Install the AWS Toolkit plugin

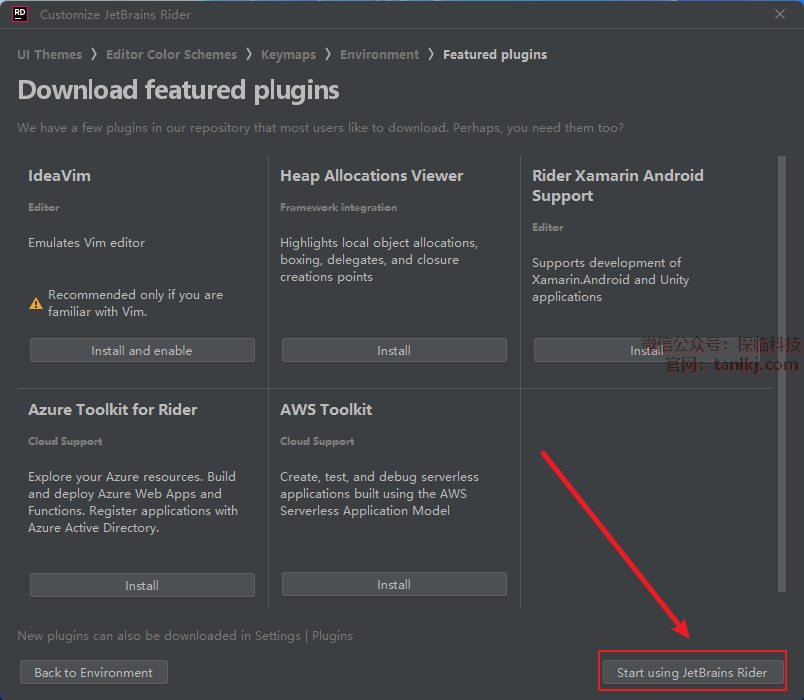394,585
